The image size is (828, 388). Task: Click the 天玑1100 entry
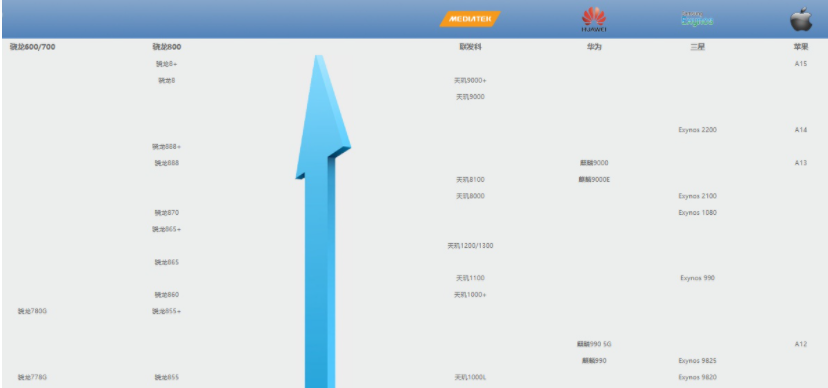coord(470,278)
